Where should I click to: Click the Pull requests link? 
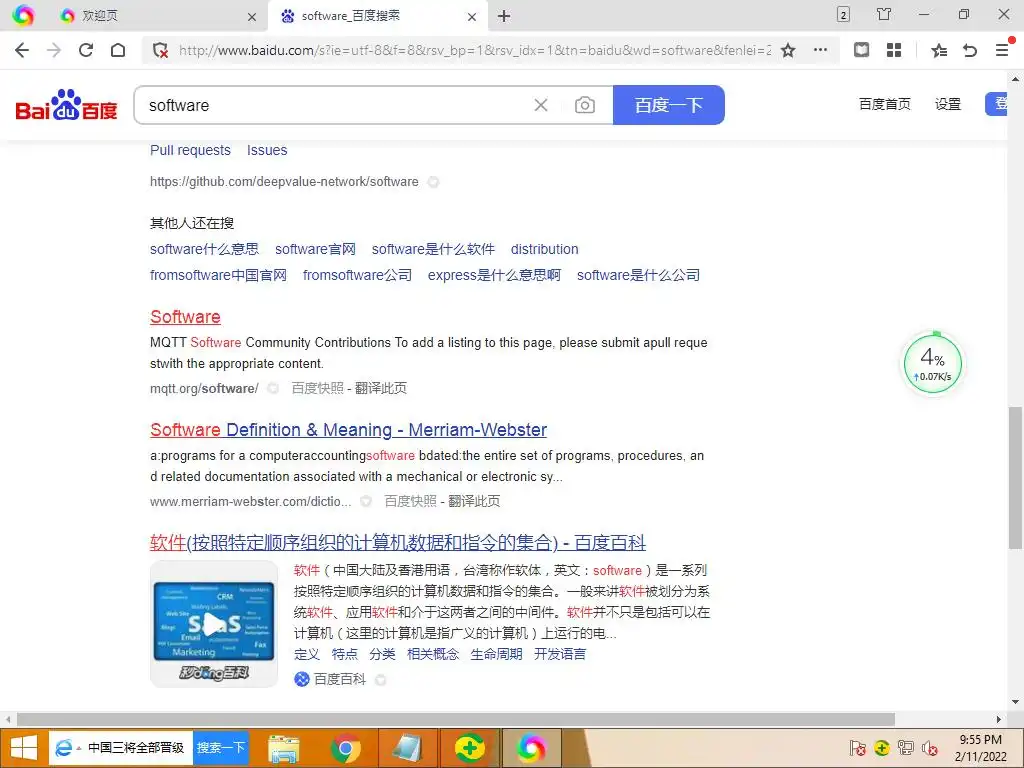click(190, 150)
